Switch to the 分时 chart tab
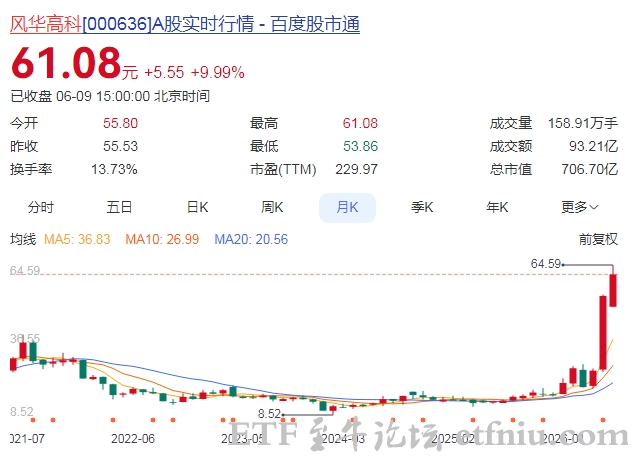This screenshot has height=459, width=633. (x=40, y=207)
